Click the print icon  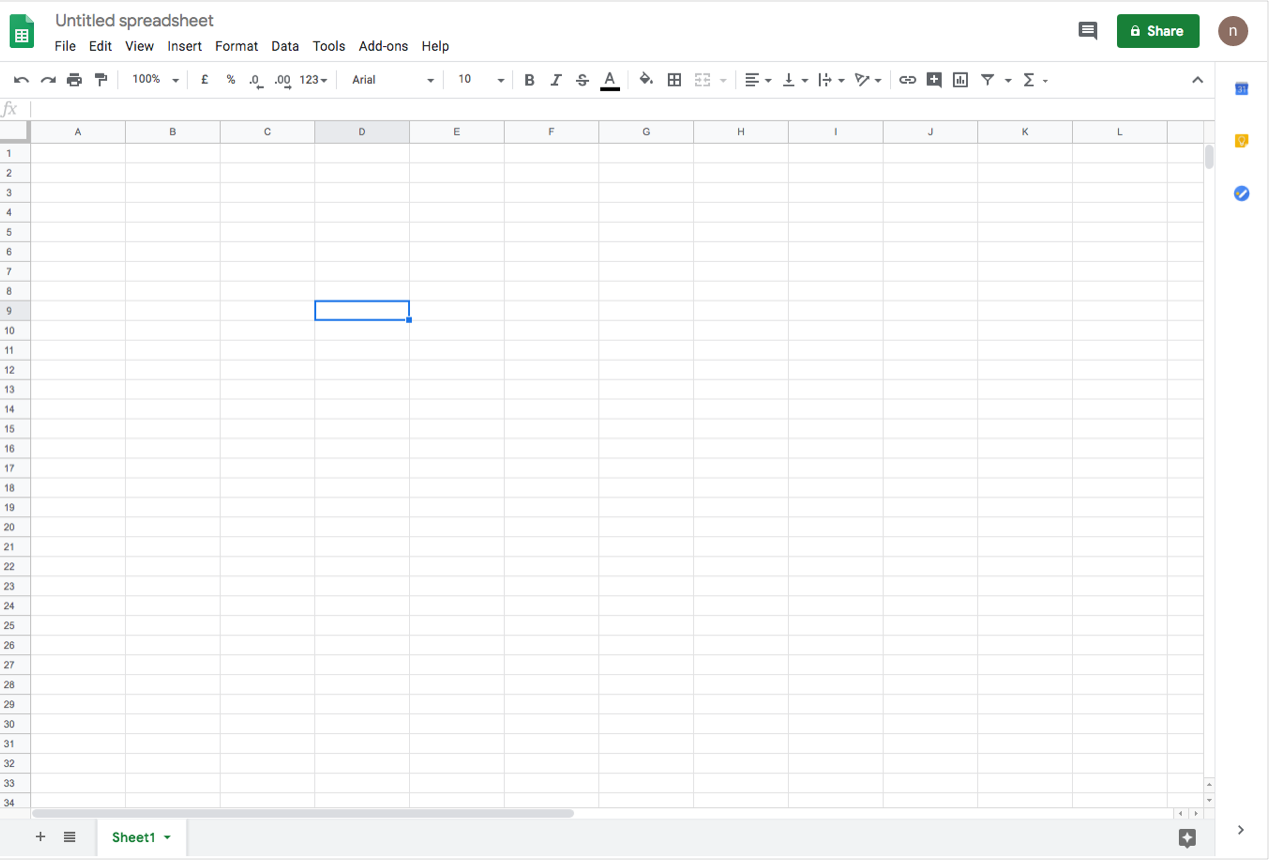[74, 80]
